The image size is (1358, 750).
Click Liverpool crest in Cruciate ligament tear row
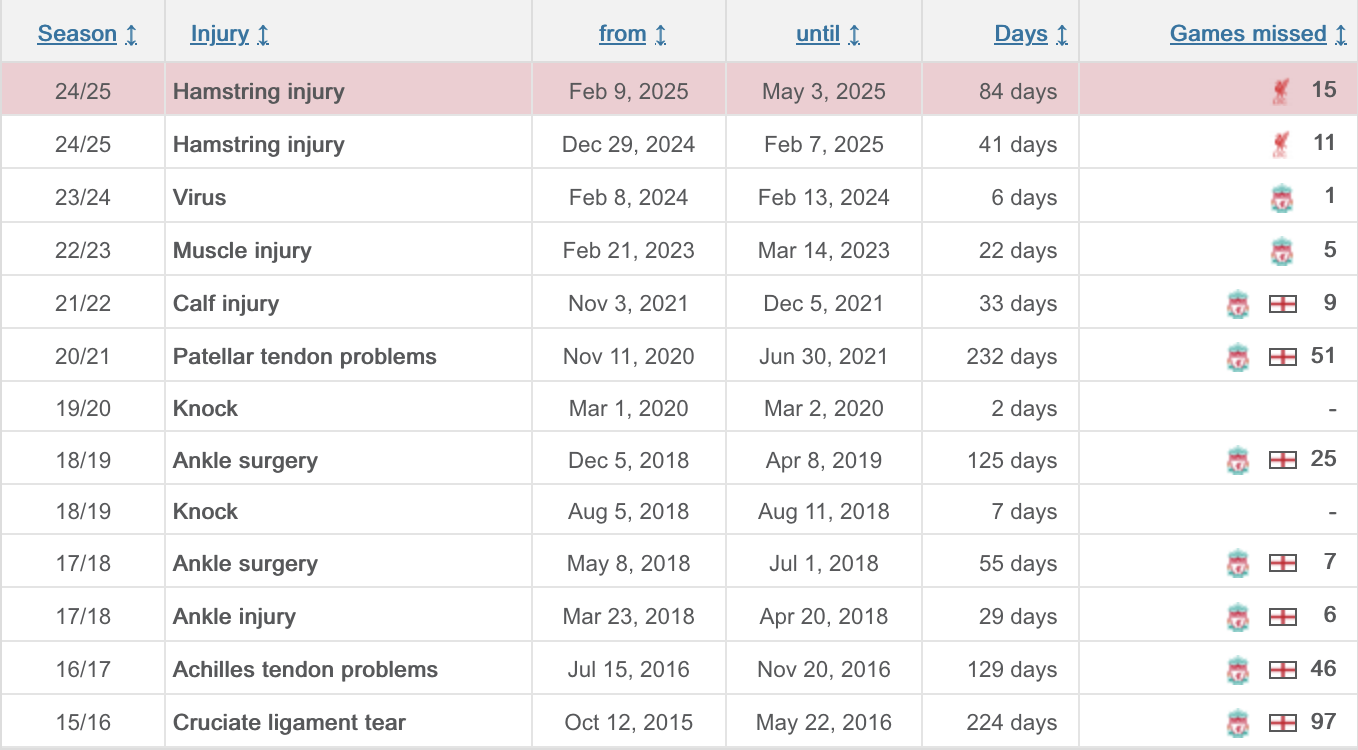[1238, 723]
